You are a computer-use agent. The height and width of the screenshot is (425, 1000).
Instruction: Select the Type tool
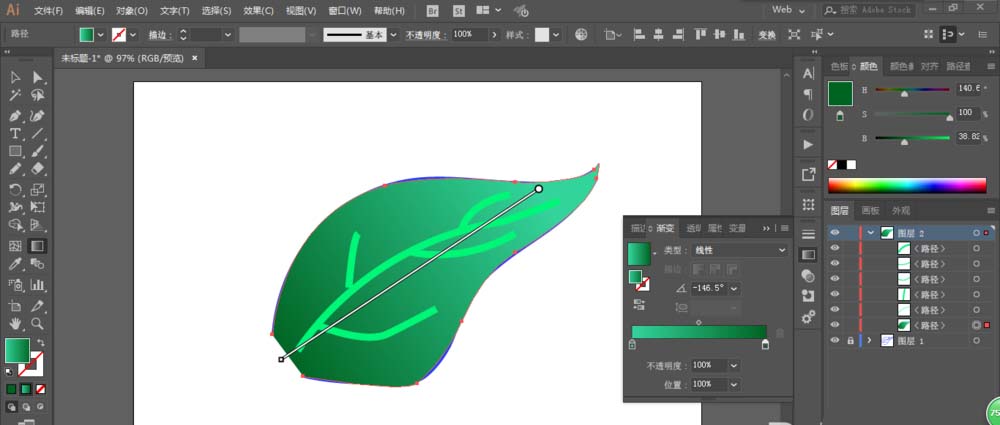pos(16,133)
